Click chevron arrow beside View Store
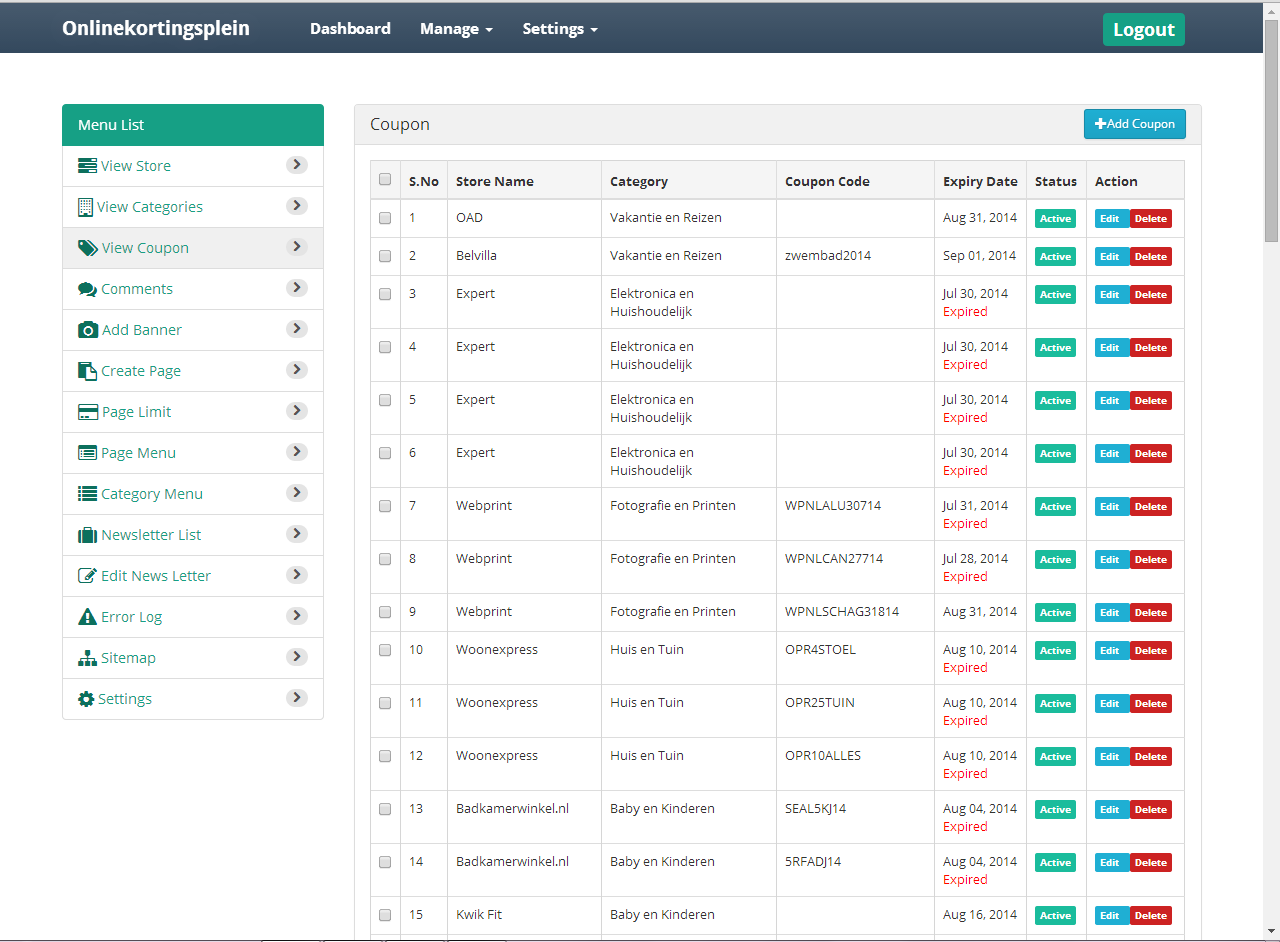1280x942 pixels. [x=297, y=165]
